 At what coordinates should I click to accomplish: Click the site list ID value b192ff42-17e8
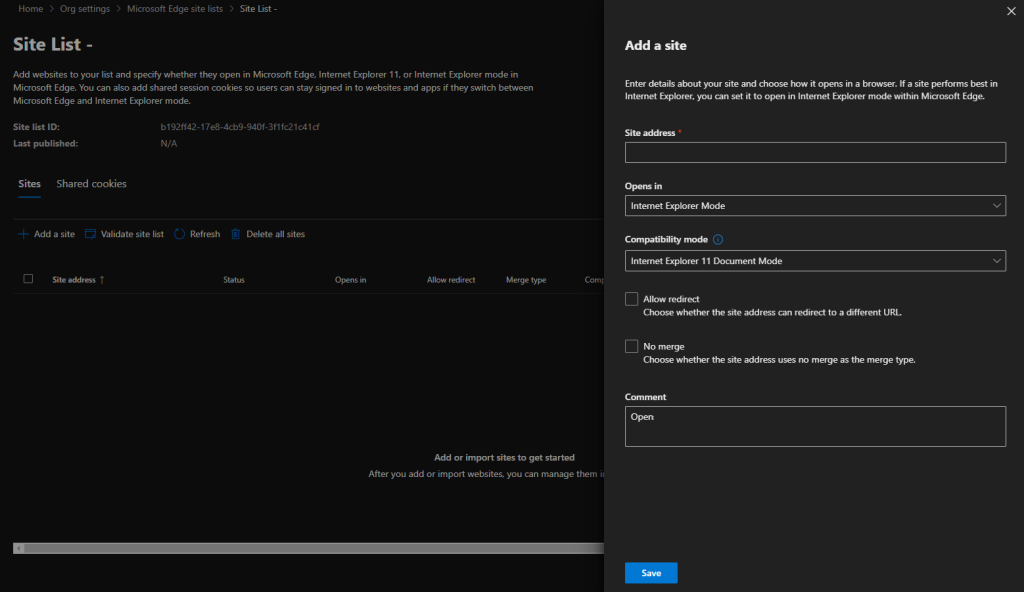pos(240,127)
